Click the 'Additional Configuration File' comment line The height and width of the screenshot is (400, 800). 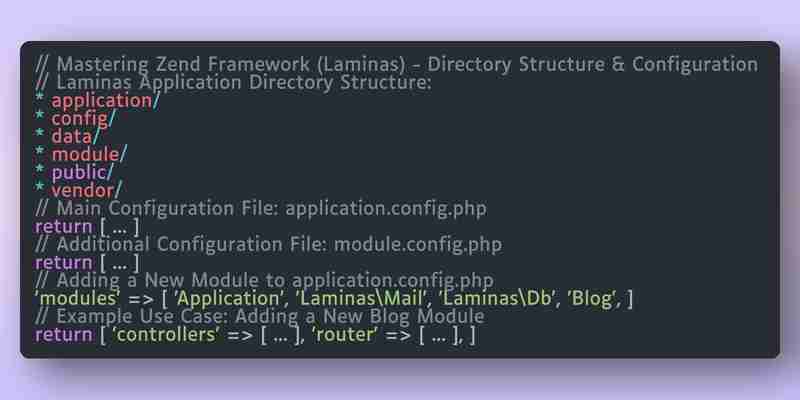[x=269, y=244]
